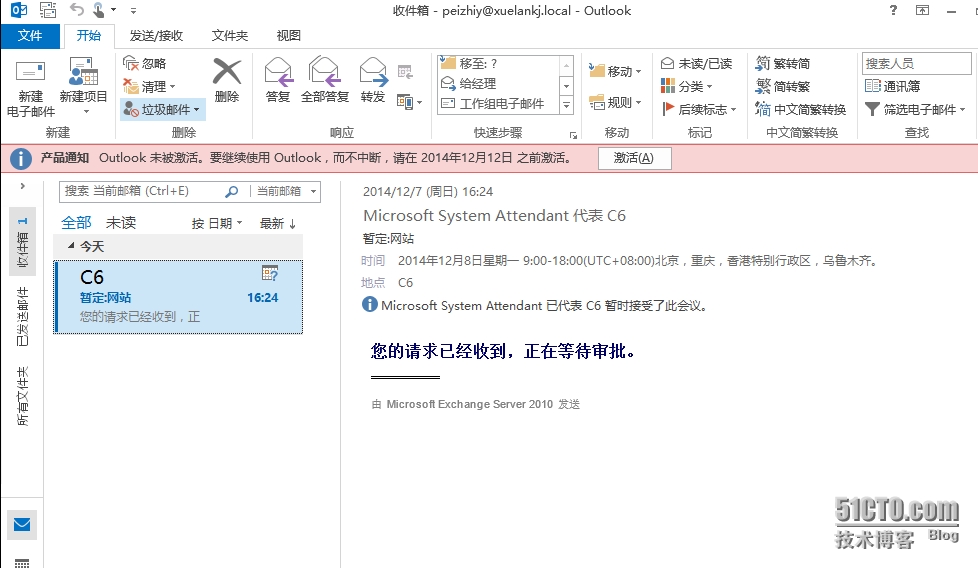Image resolution: width=978 pixels, height=568 pixels.
Task: Click the Undo icon in quick access toolbar
Action: pyautogui.click(x=76, y=9)
